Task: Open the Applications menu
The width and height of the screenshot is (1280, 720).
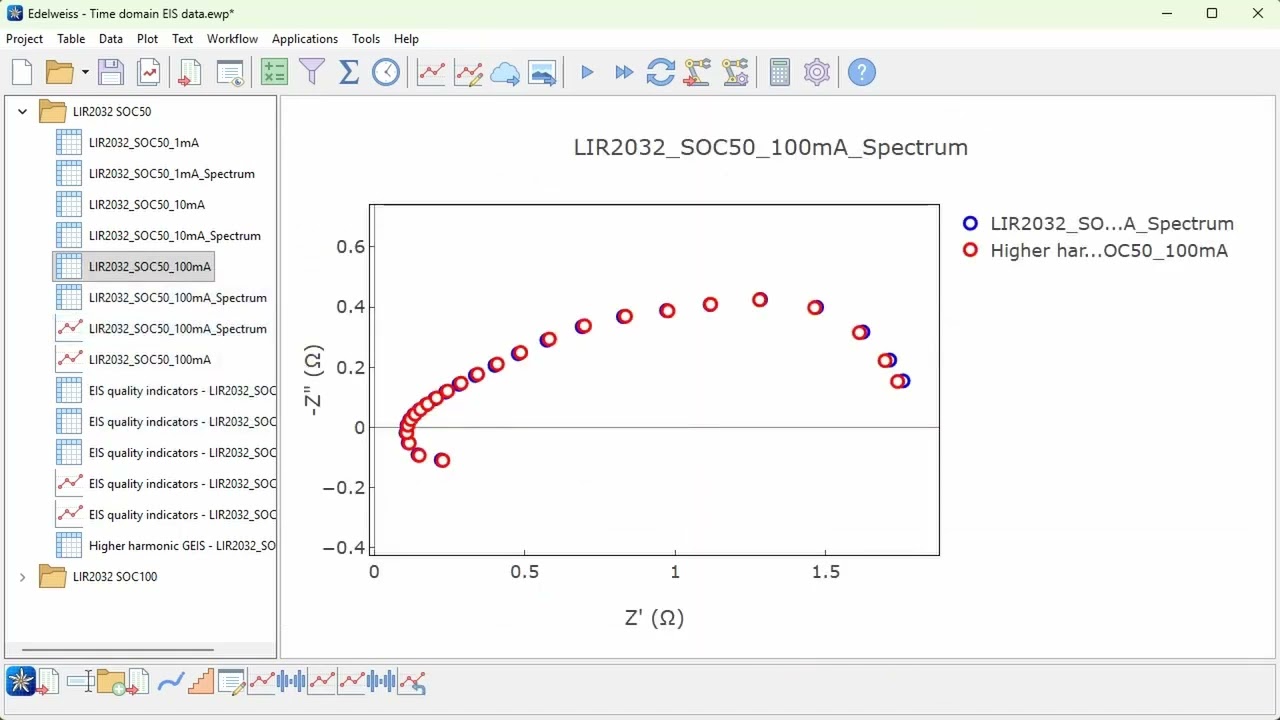Action: pyautogui.click(x=305, y=38)
